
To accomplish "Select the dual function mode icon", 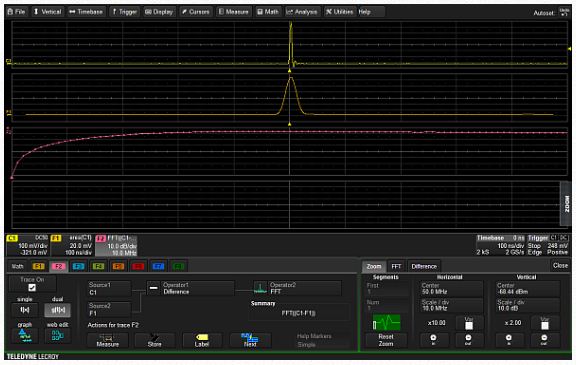I will coord(58,310).
